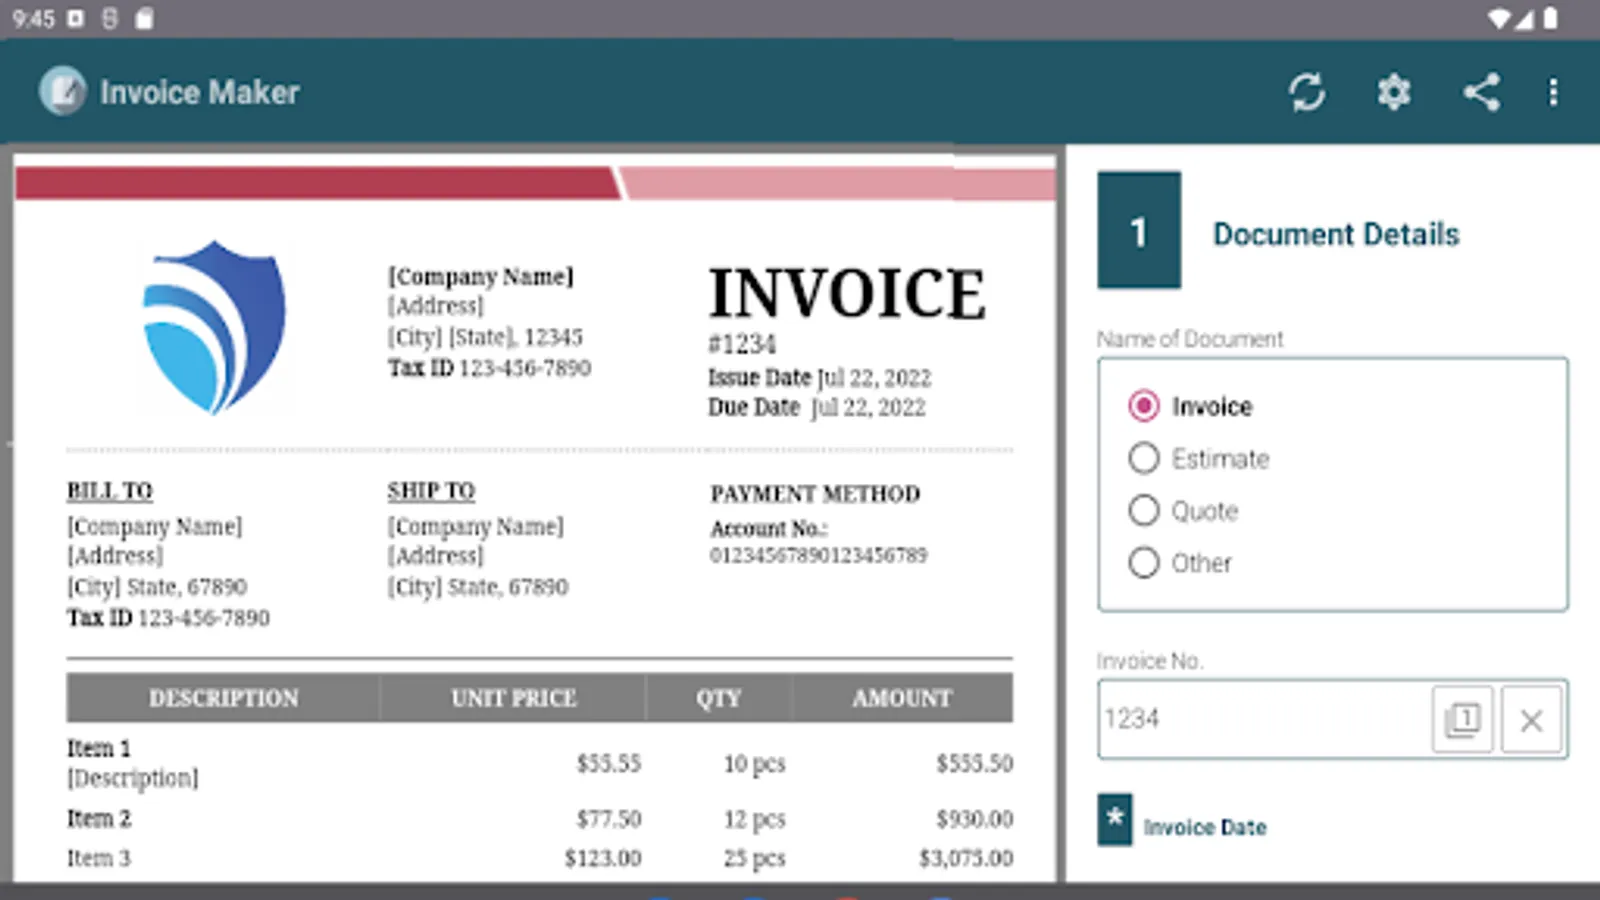The height and width of the screenshot is (900, 1600).
Task: Clear the Invoice No. field with X
Action: click(x=1531, y=719)
